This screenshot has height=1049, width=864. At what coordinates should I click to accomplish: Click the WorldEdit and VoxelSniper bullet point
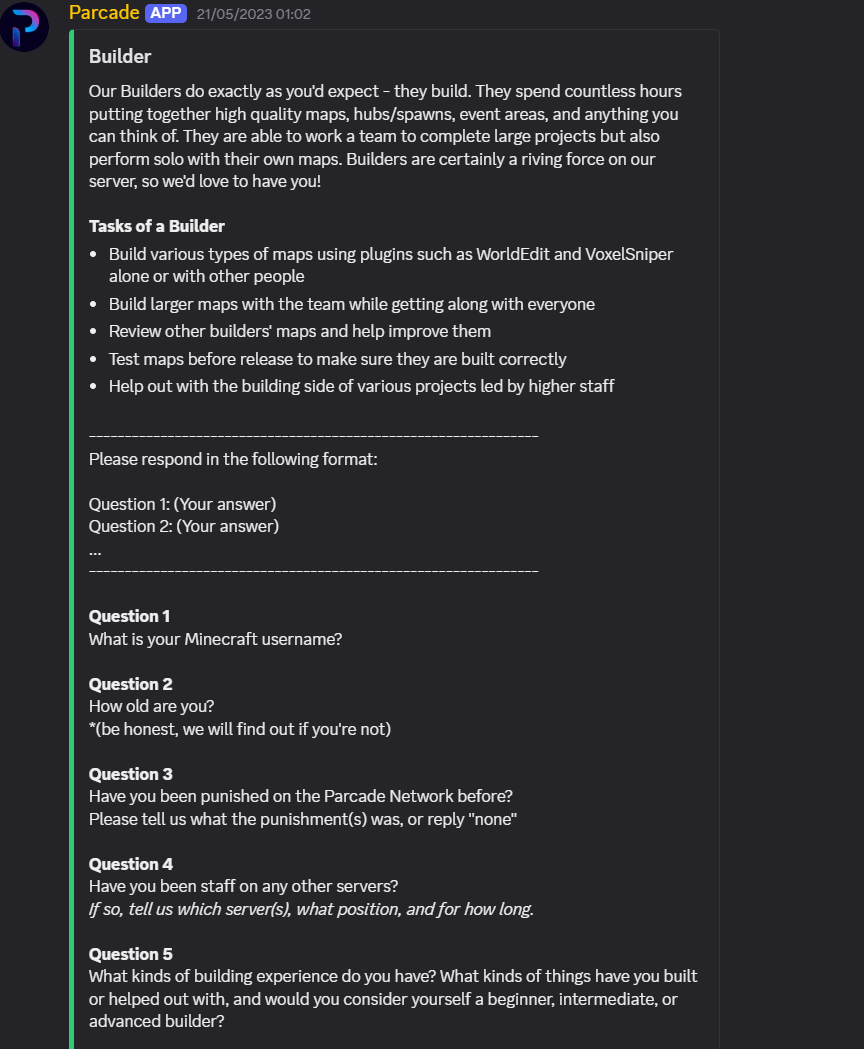tap(390, 255)
